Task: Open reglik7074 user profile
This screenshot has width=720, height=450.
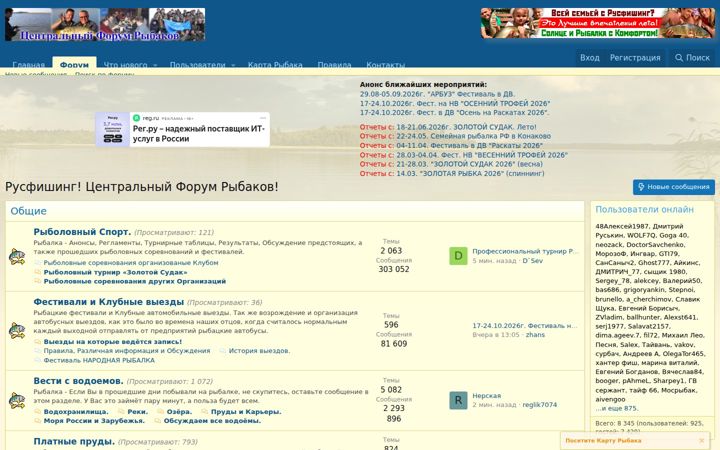Action: click(x=540, y=405)
